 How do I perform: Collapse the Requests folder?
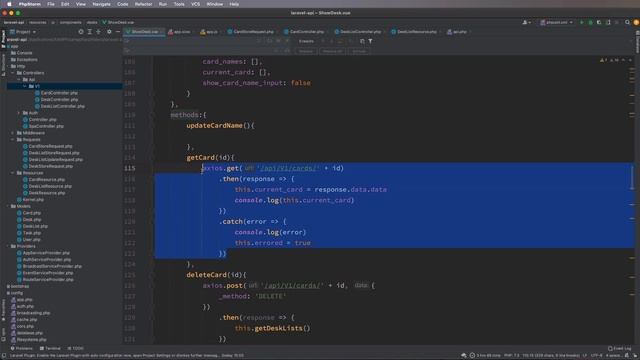coord(13,140)
